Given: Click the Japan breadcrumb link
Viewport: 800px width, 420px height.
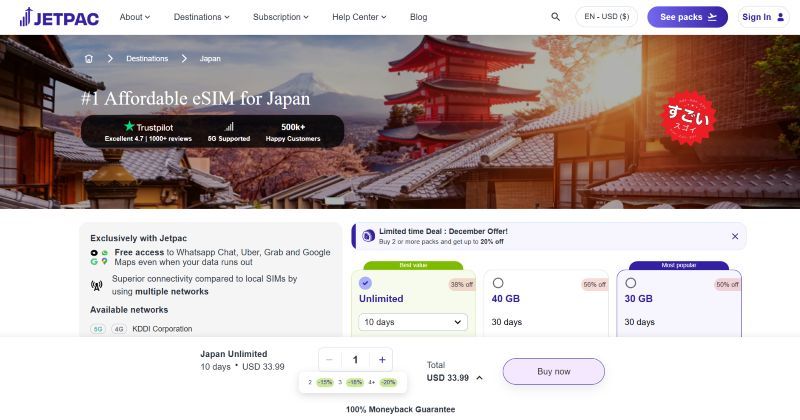Looking at the screenshot, I should coord(210,59).
